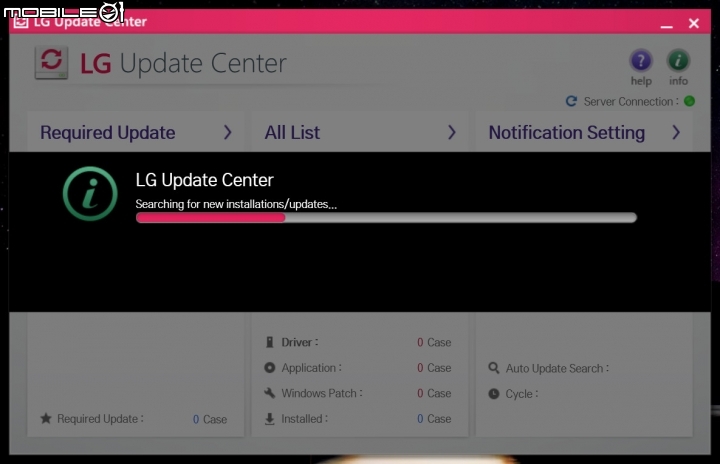Click the Windows Patch case count
The width and height of the screenshot is (720, 464).
434,393
